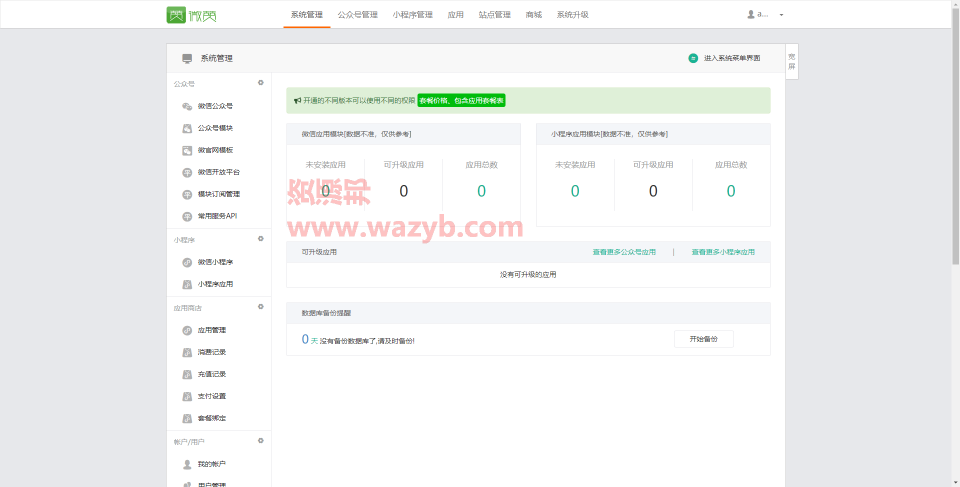The image size is (960, 487).
Task: Click the 模块订阅管理 sidebar icon
Action: tap(187, 195)
